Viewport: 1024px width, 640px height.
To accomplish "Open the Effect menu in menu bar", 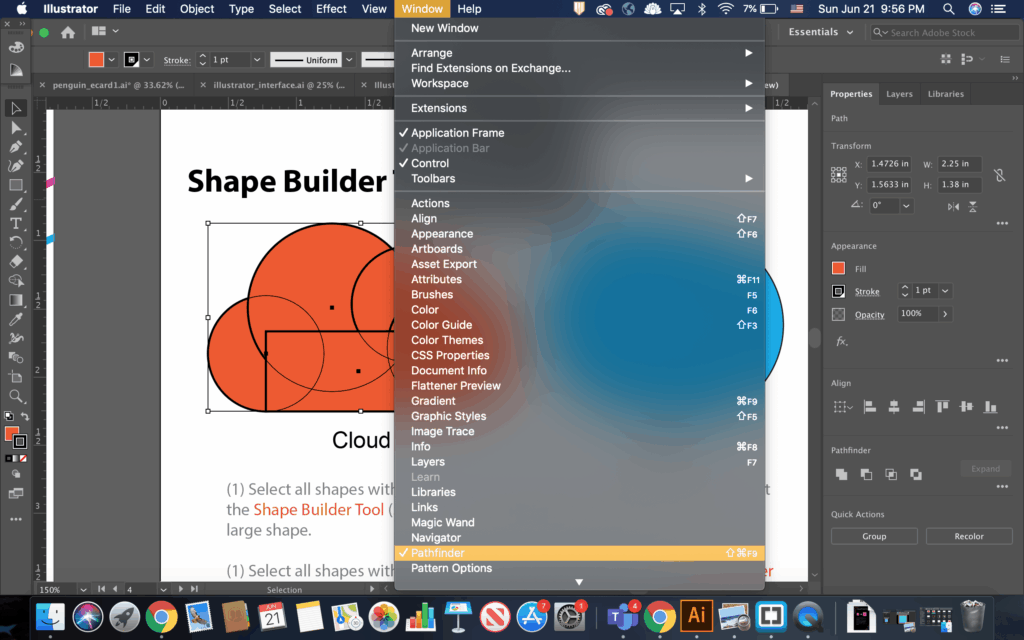I will click(331, 8).
